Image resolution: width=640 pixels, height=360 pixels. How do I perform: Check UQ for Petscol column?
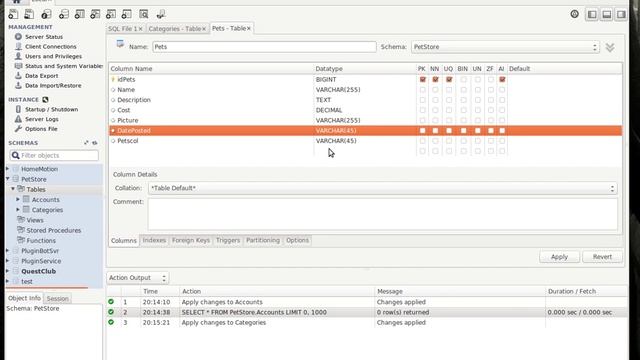pyautogui.click(x=449, y=141)
